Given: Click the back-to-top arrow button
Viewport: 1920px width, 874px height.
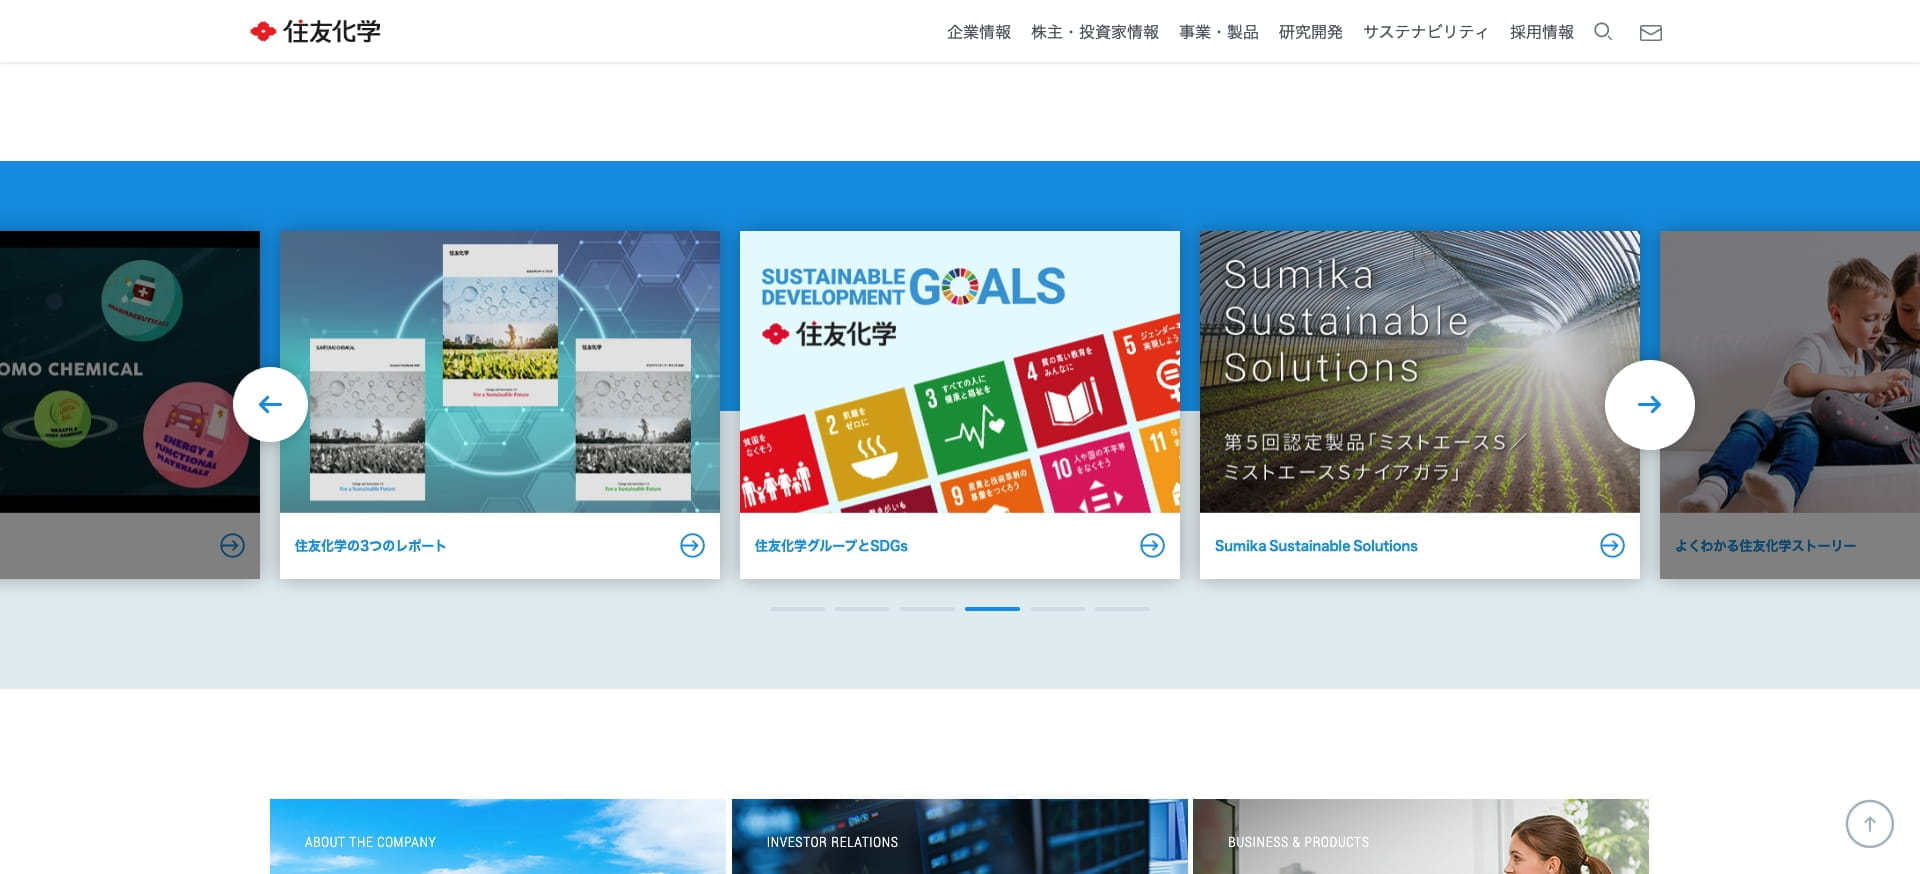Looking at the screenshot, I should pos(1870,824).
